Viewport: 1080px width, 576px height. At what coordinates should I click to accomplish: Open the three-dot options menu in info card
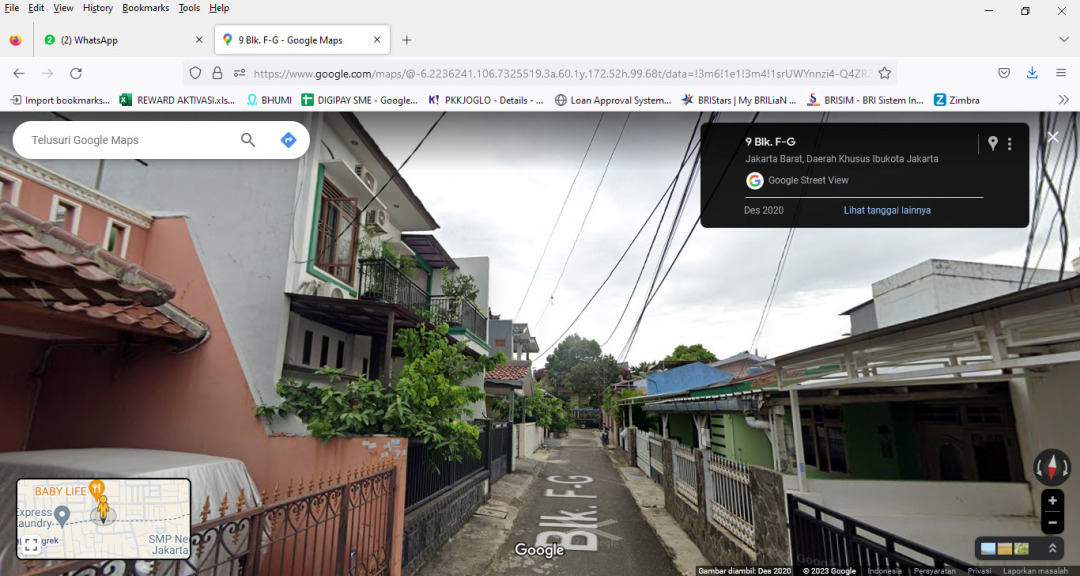(x=1010, y=143)
